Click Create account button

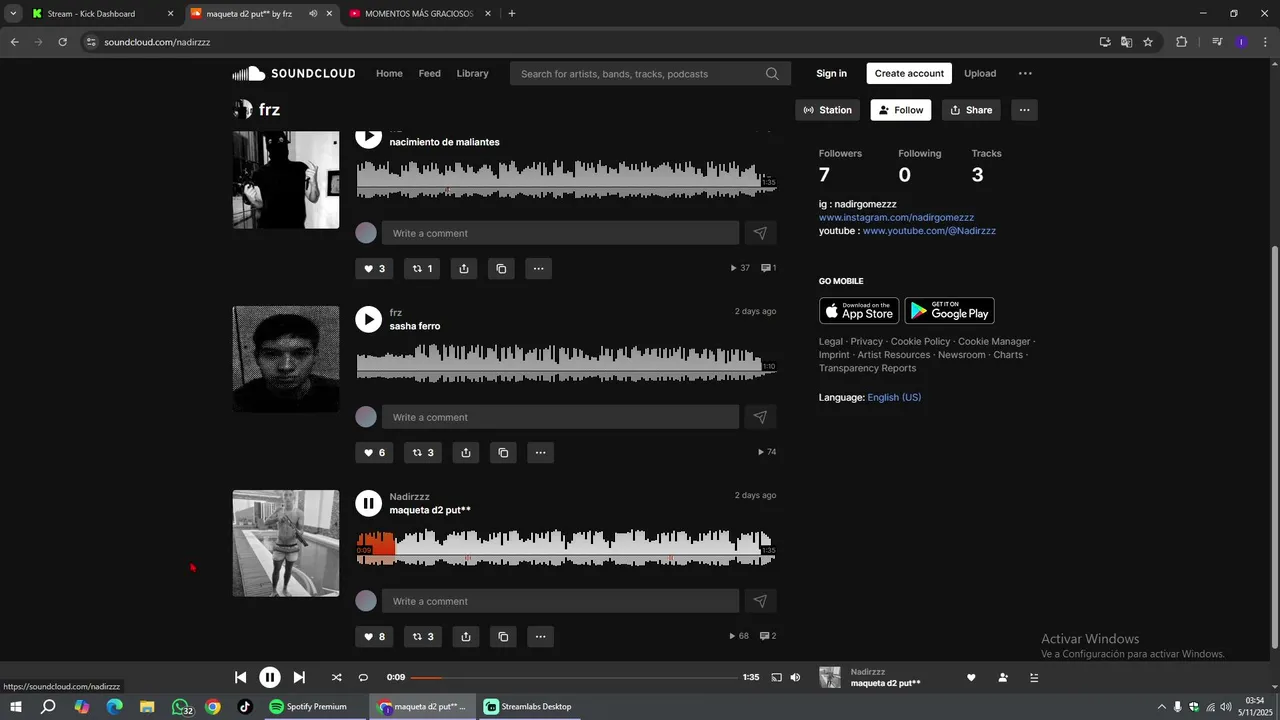pyautogui.click(x=909, y=73)
